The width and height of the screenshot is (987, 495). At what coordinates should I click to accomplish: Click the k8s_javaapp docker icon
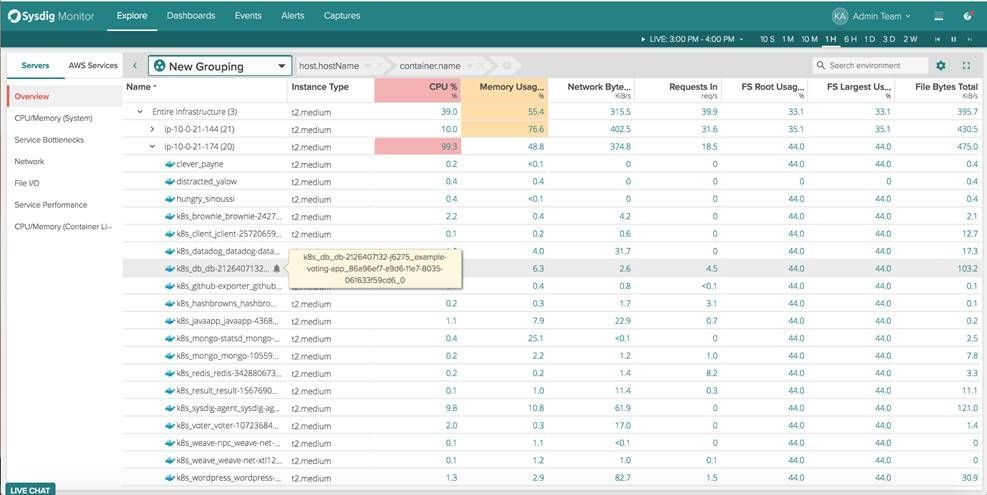pos(169,321)
